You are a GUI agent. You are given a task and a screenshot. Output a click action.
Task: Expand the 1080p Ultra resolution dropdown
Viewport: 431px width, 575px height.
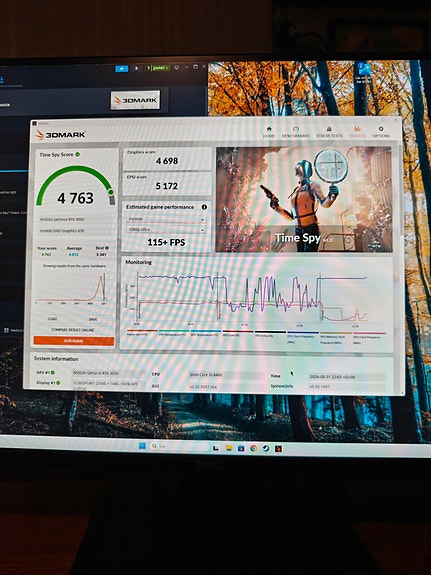(x=166, y=230)
